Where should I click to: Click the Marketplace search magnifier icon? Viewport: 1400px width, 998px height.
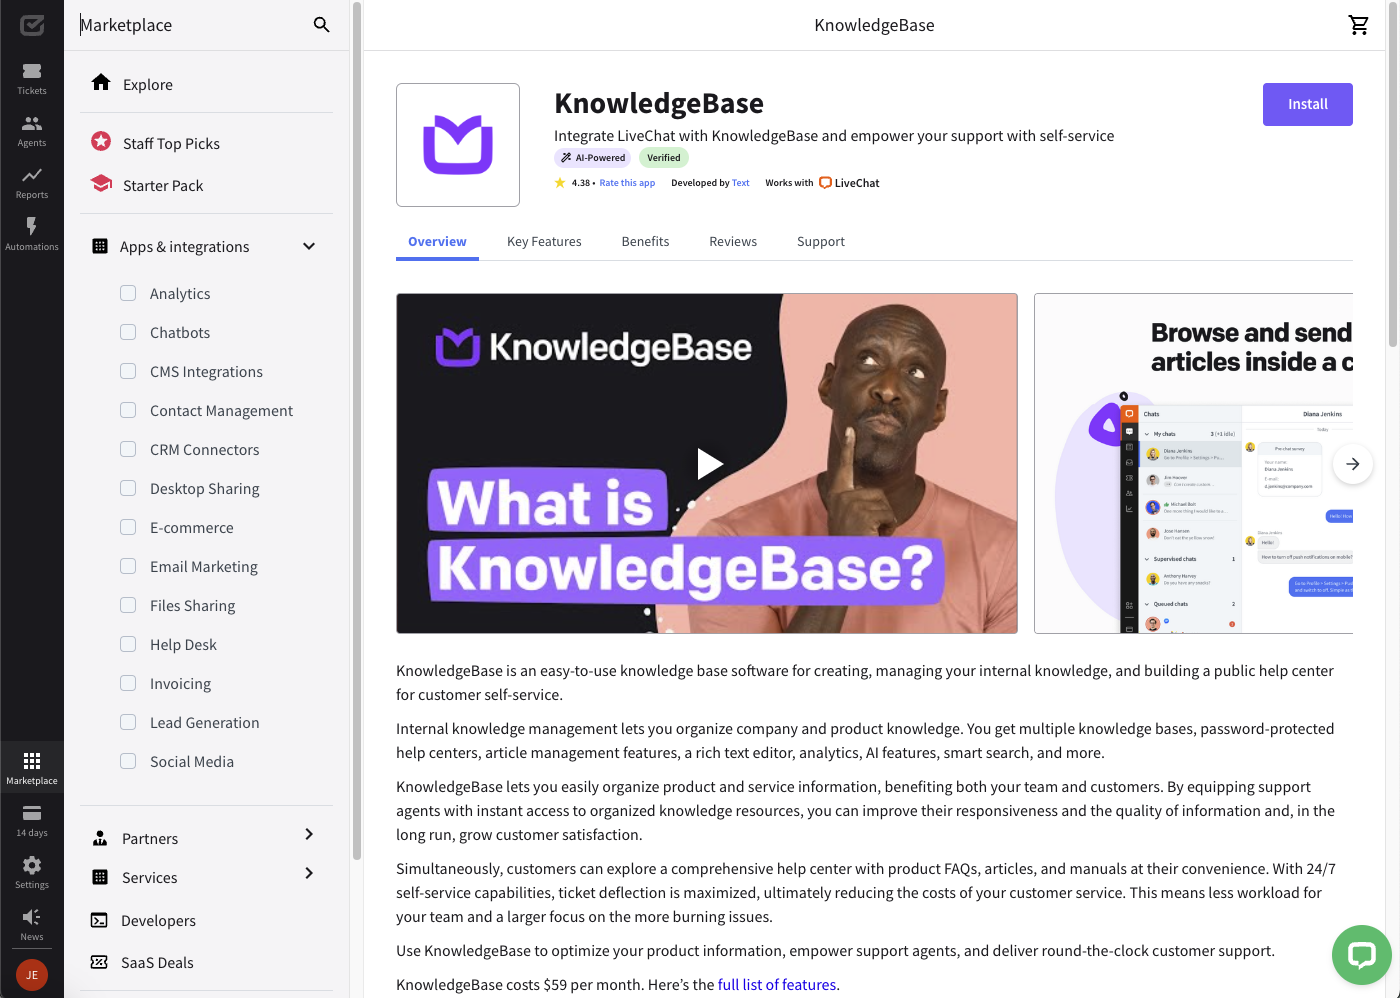pos(321,25)
